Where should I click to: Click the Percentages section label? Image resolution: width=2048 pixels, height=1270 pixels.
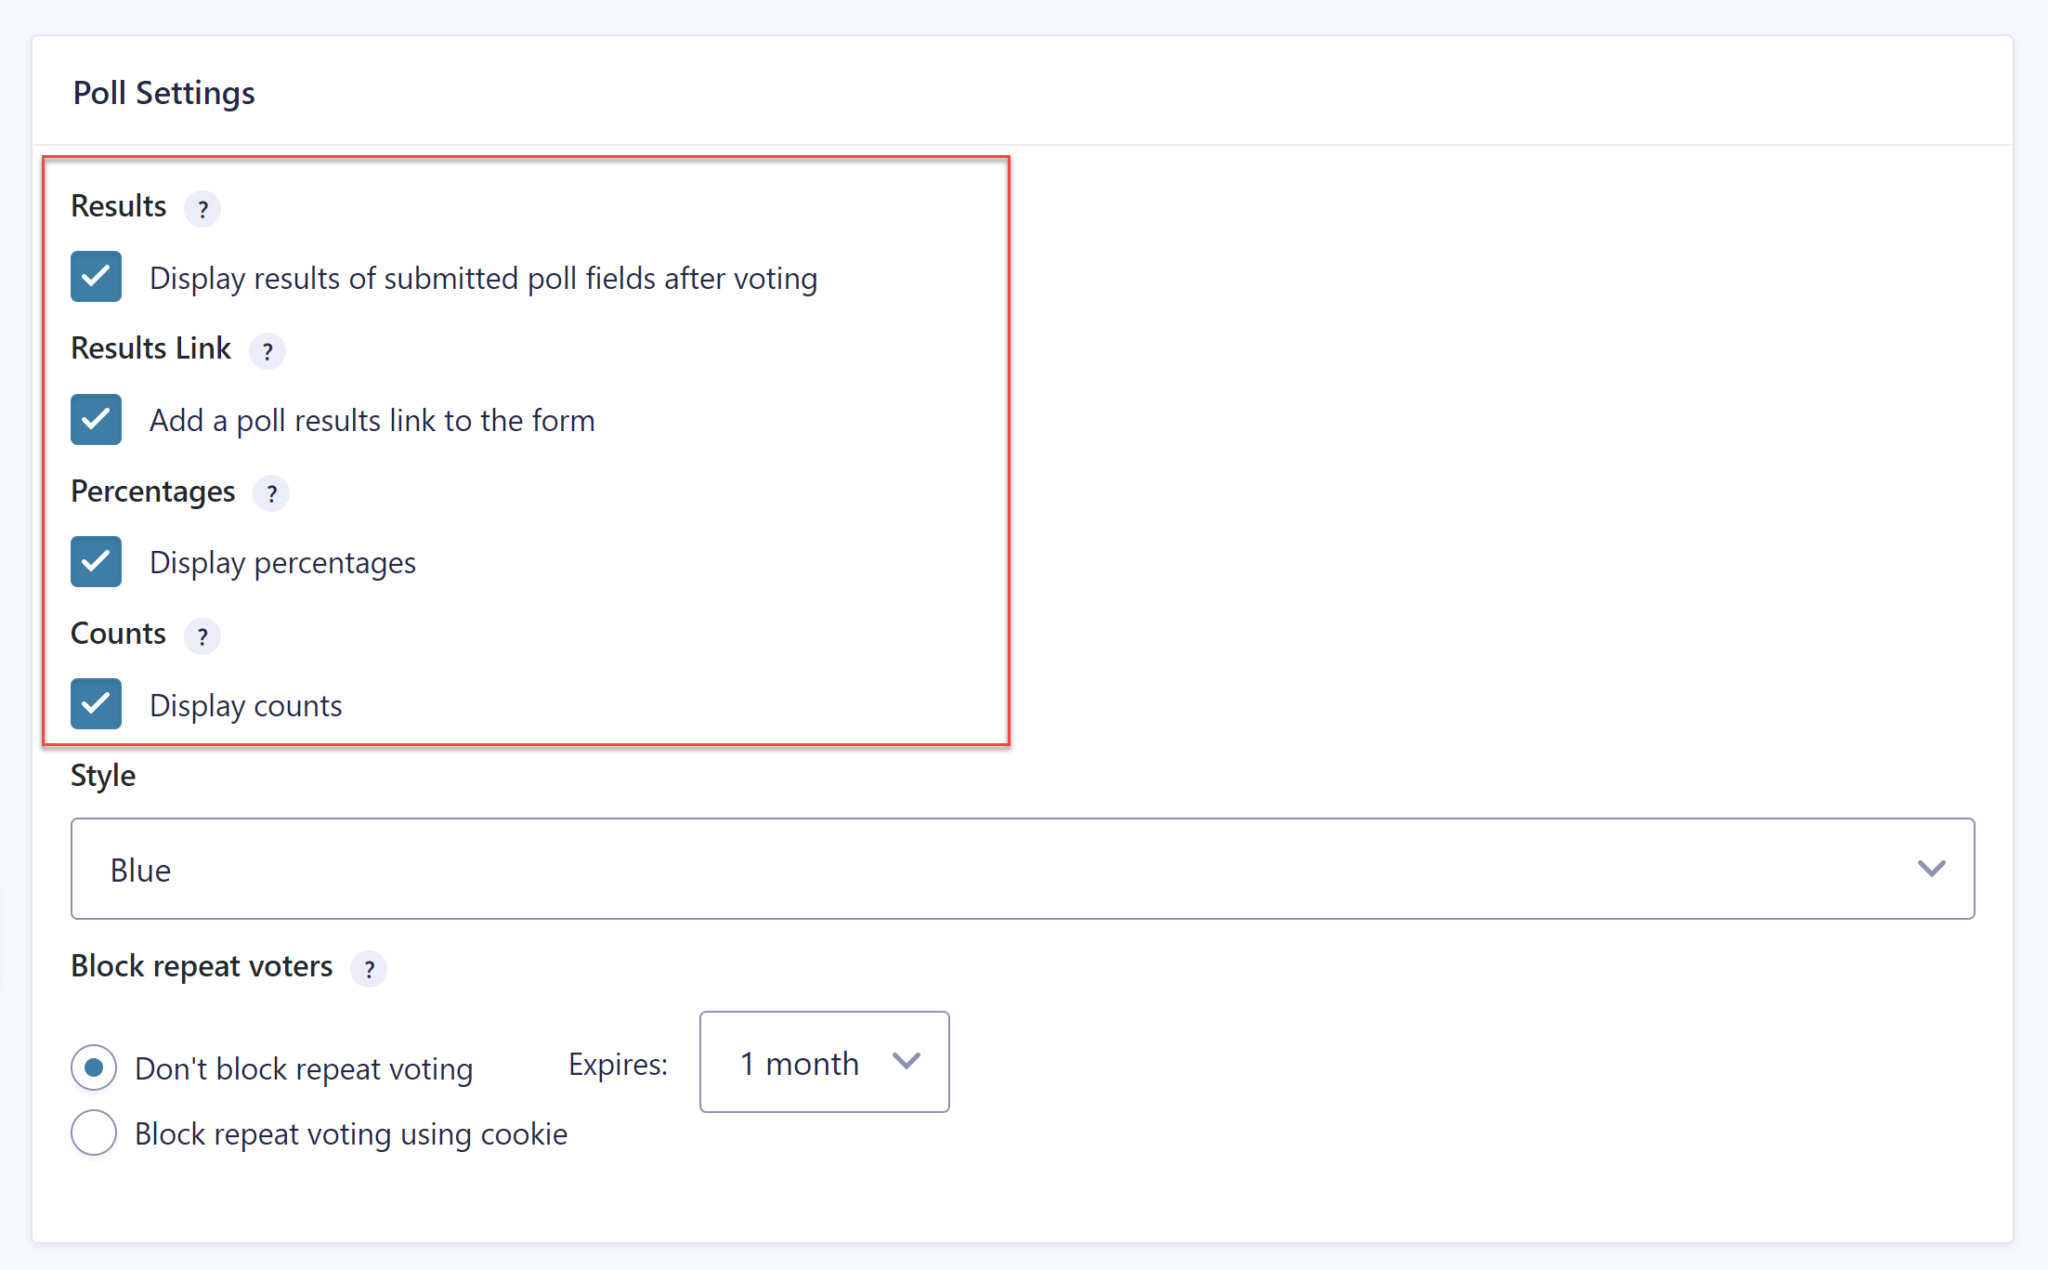tap(152, 491)
